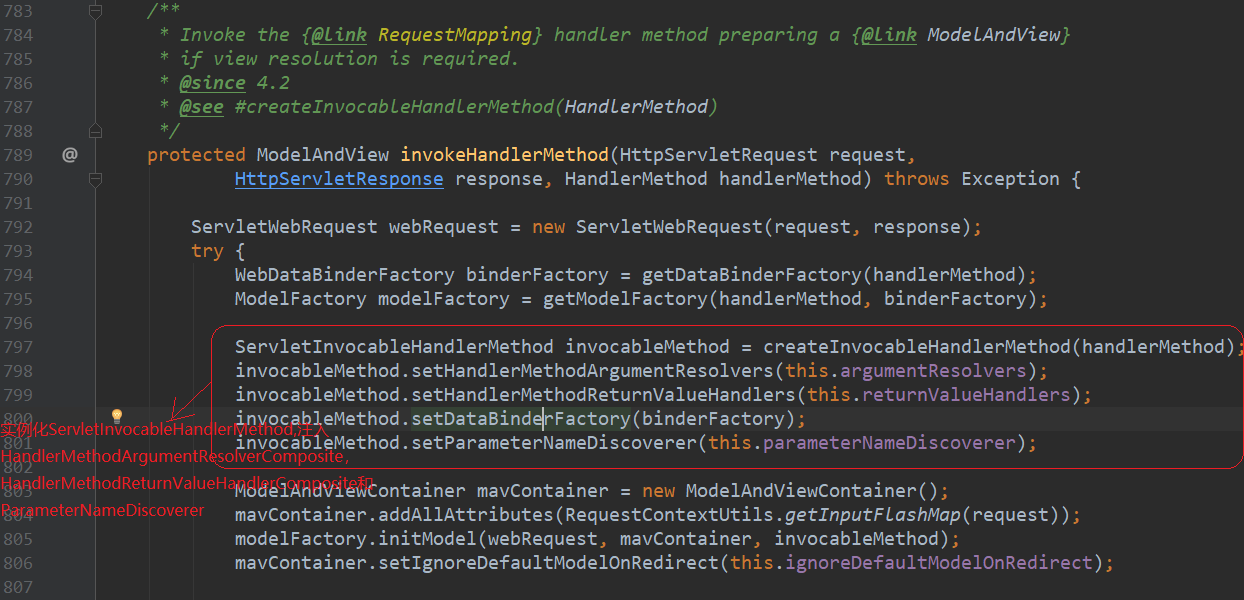Collapse the method fold marker at line 790
Image resolution: width=1244 pixels, height=600 pixels.
point(95,179)
